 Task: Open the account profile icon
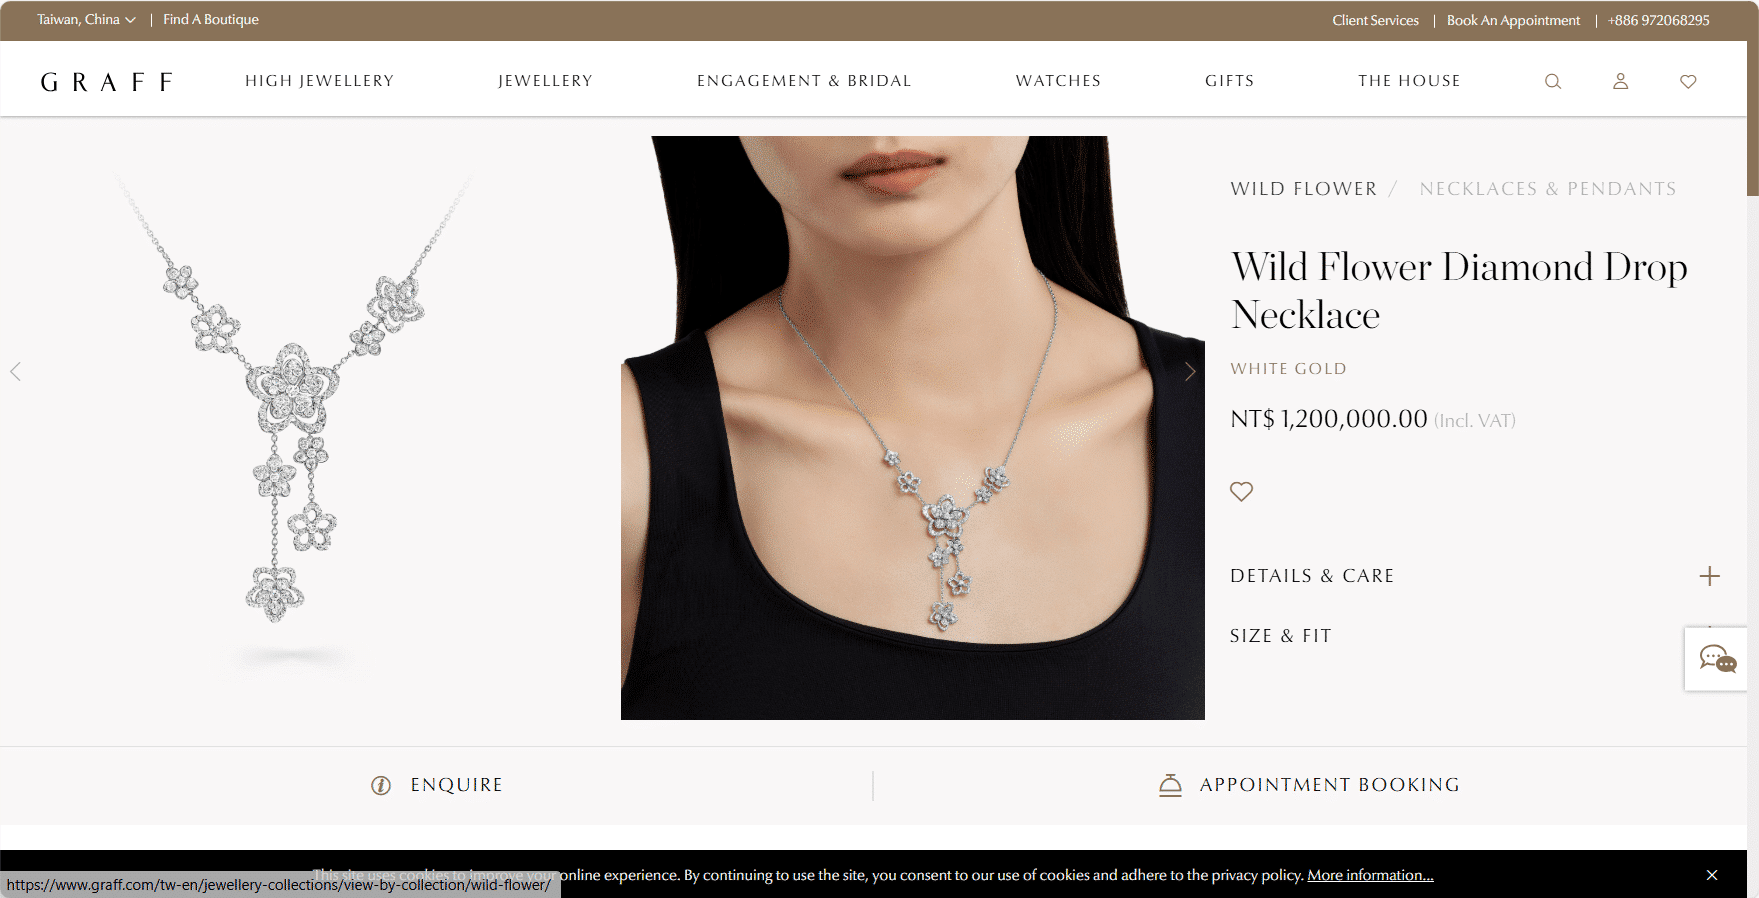click(x=1621, y=81)
